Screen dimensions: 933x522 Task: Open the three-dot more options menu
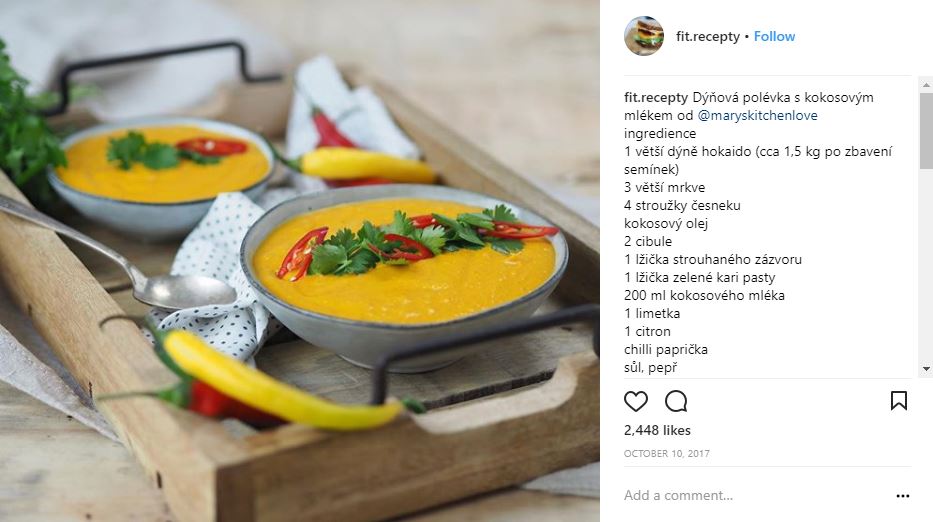903,496
